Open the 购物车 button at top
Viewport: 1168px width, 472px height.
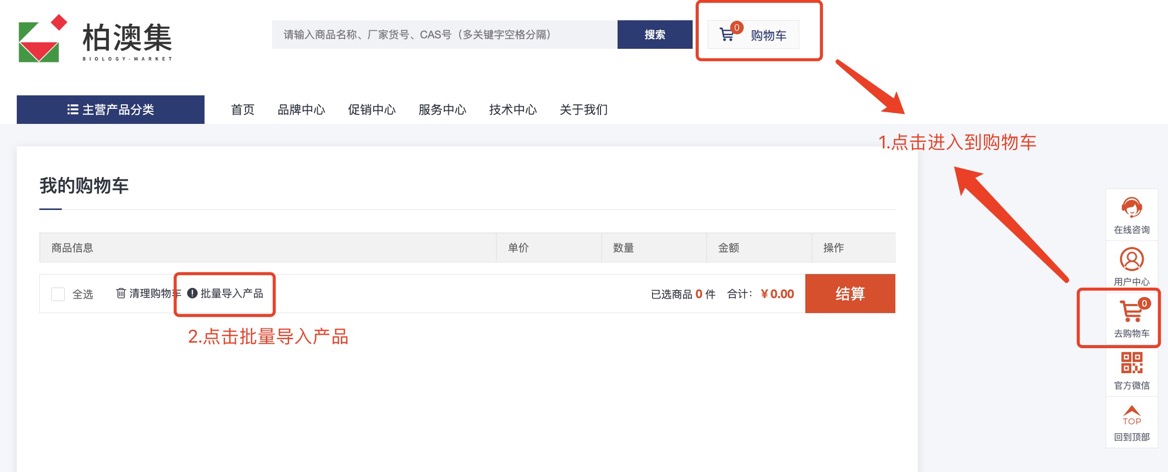point(753,34)
